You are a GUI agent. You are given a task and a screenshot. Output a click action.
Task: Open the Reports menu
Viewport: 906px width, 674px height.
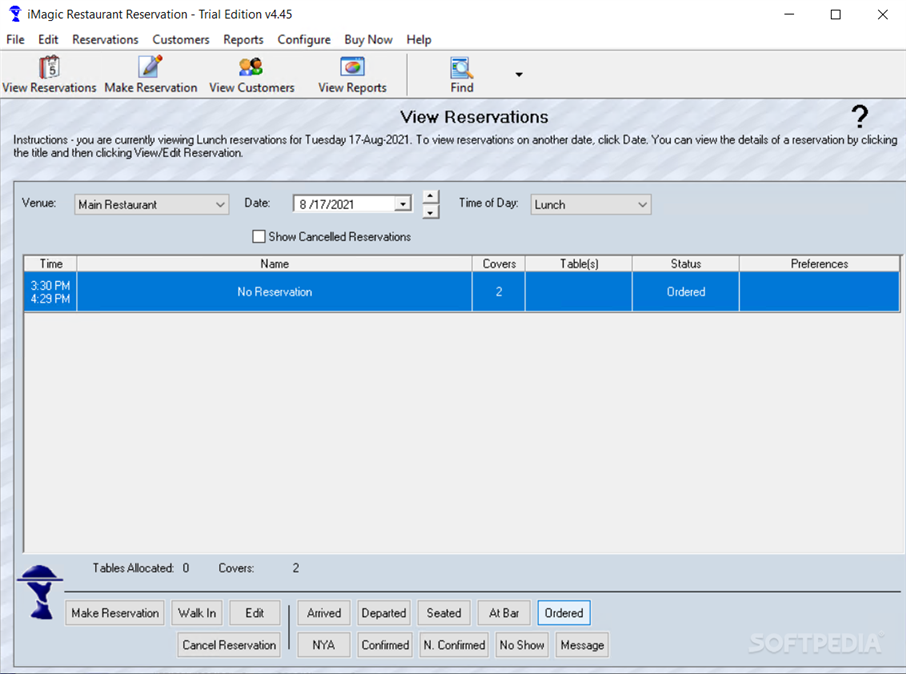click(243, 39)
